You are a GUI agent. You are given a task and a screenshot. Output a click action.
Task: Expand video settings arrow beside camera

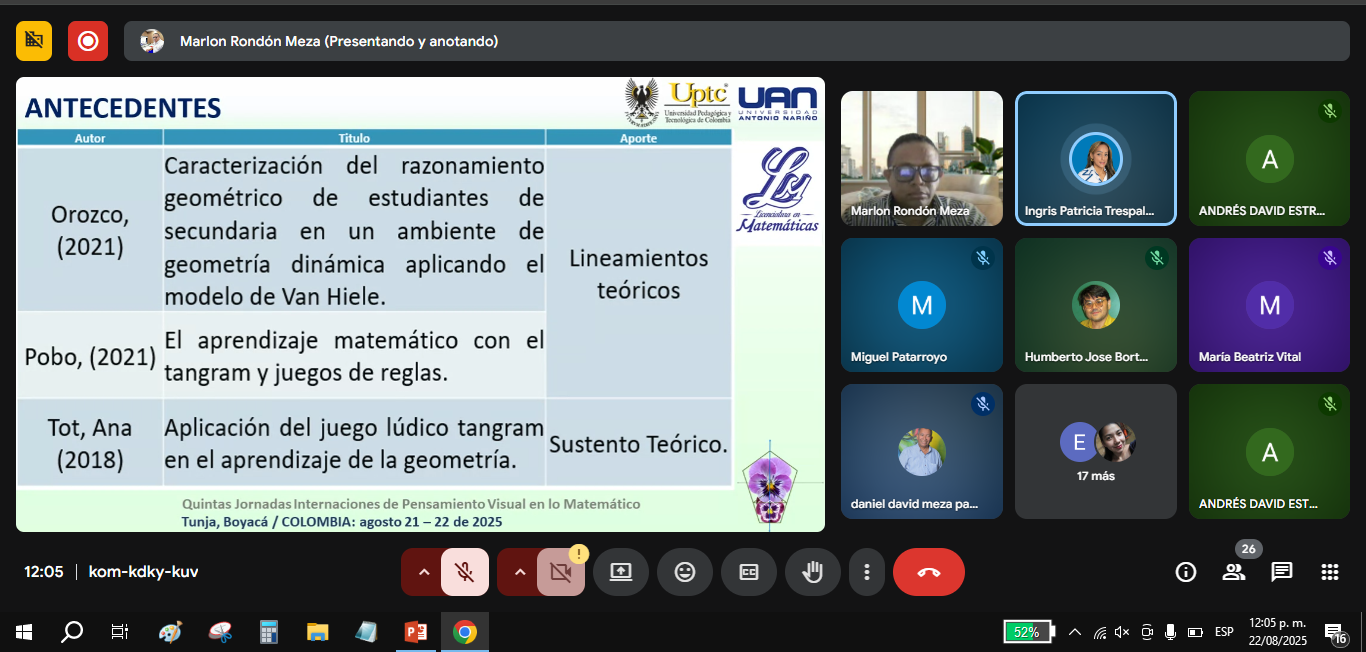(x=520, y=572)
